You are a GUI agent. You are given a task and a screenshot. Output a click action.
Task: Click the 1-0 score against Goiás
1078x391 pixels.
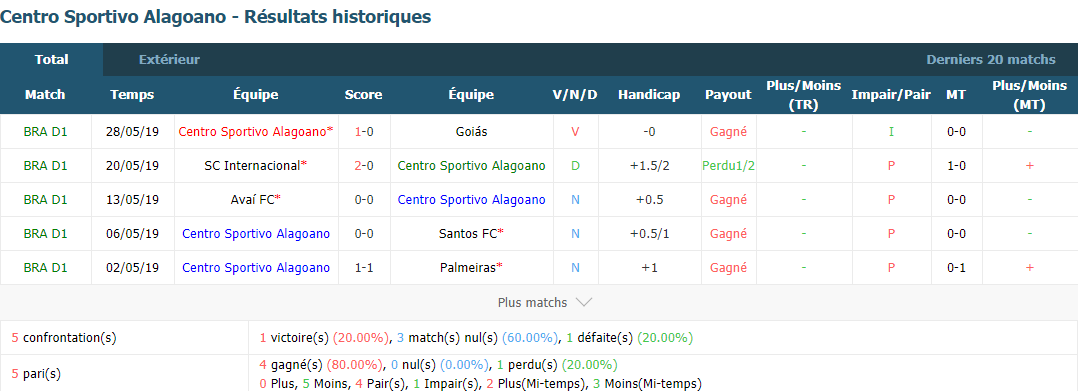(x=364, y=131)
